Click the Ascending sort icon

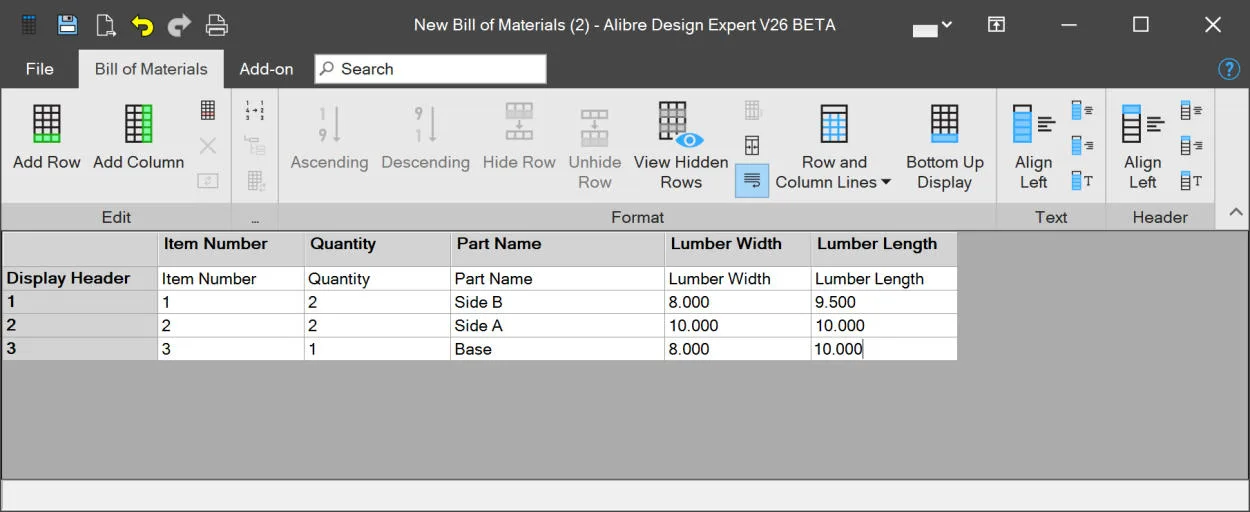330,124
